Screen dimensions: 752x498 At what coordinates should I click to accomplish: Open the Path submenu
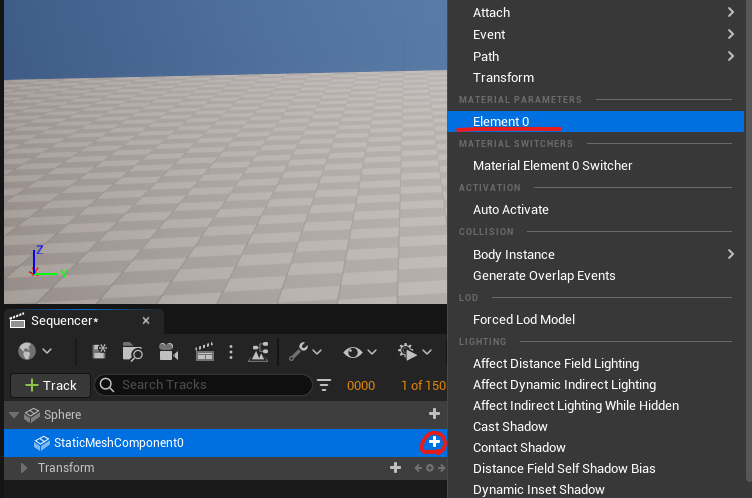595,57
